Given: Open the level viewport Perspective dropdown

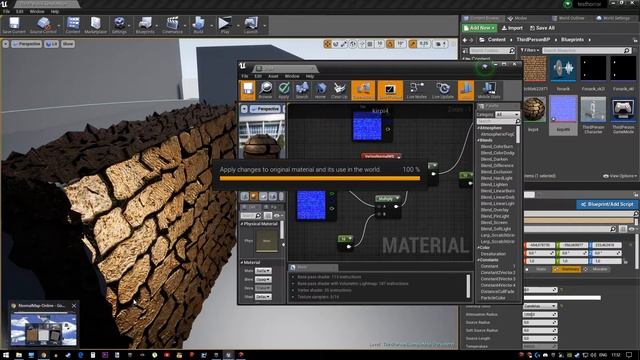Looking at the screenshot, I should coord(27,44).
